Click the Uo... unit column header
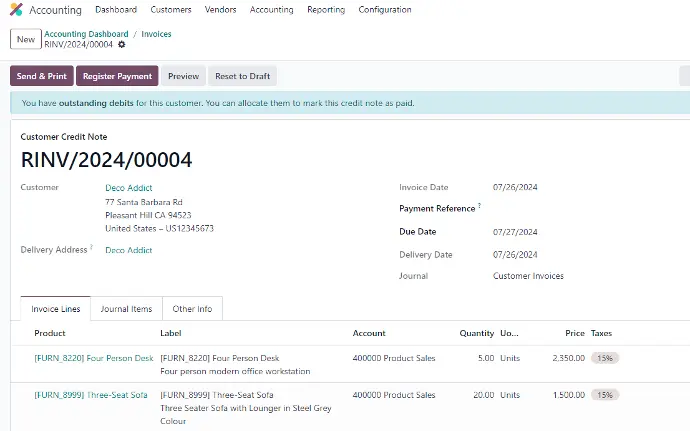This screenshot has height=431, width=690. click(509, 333)
